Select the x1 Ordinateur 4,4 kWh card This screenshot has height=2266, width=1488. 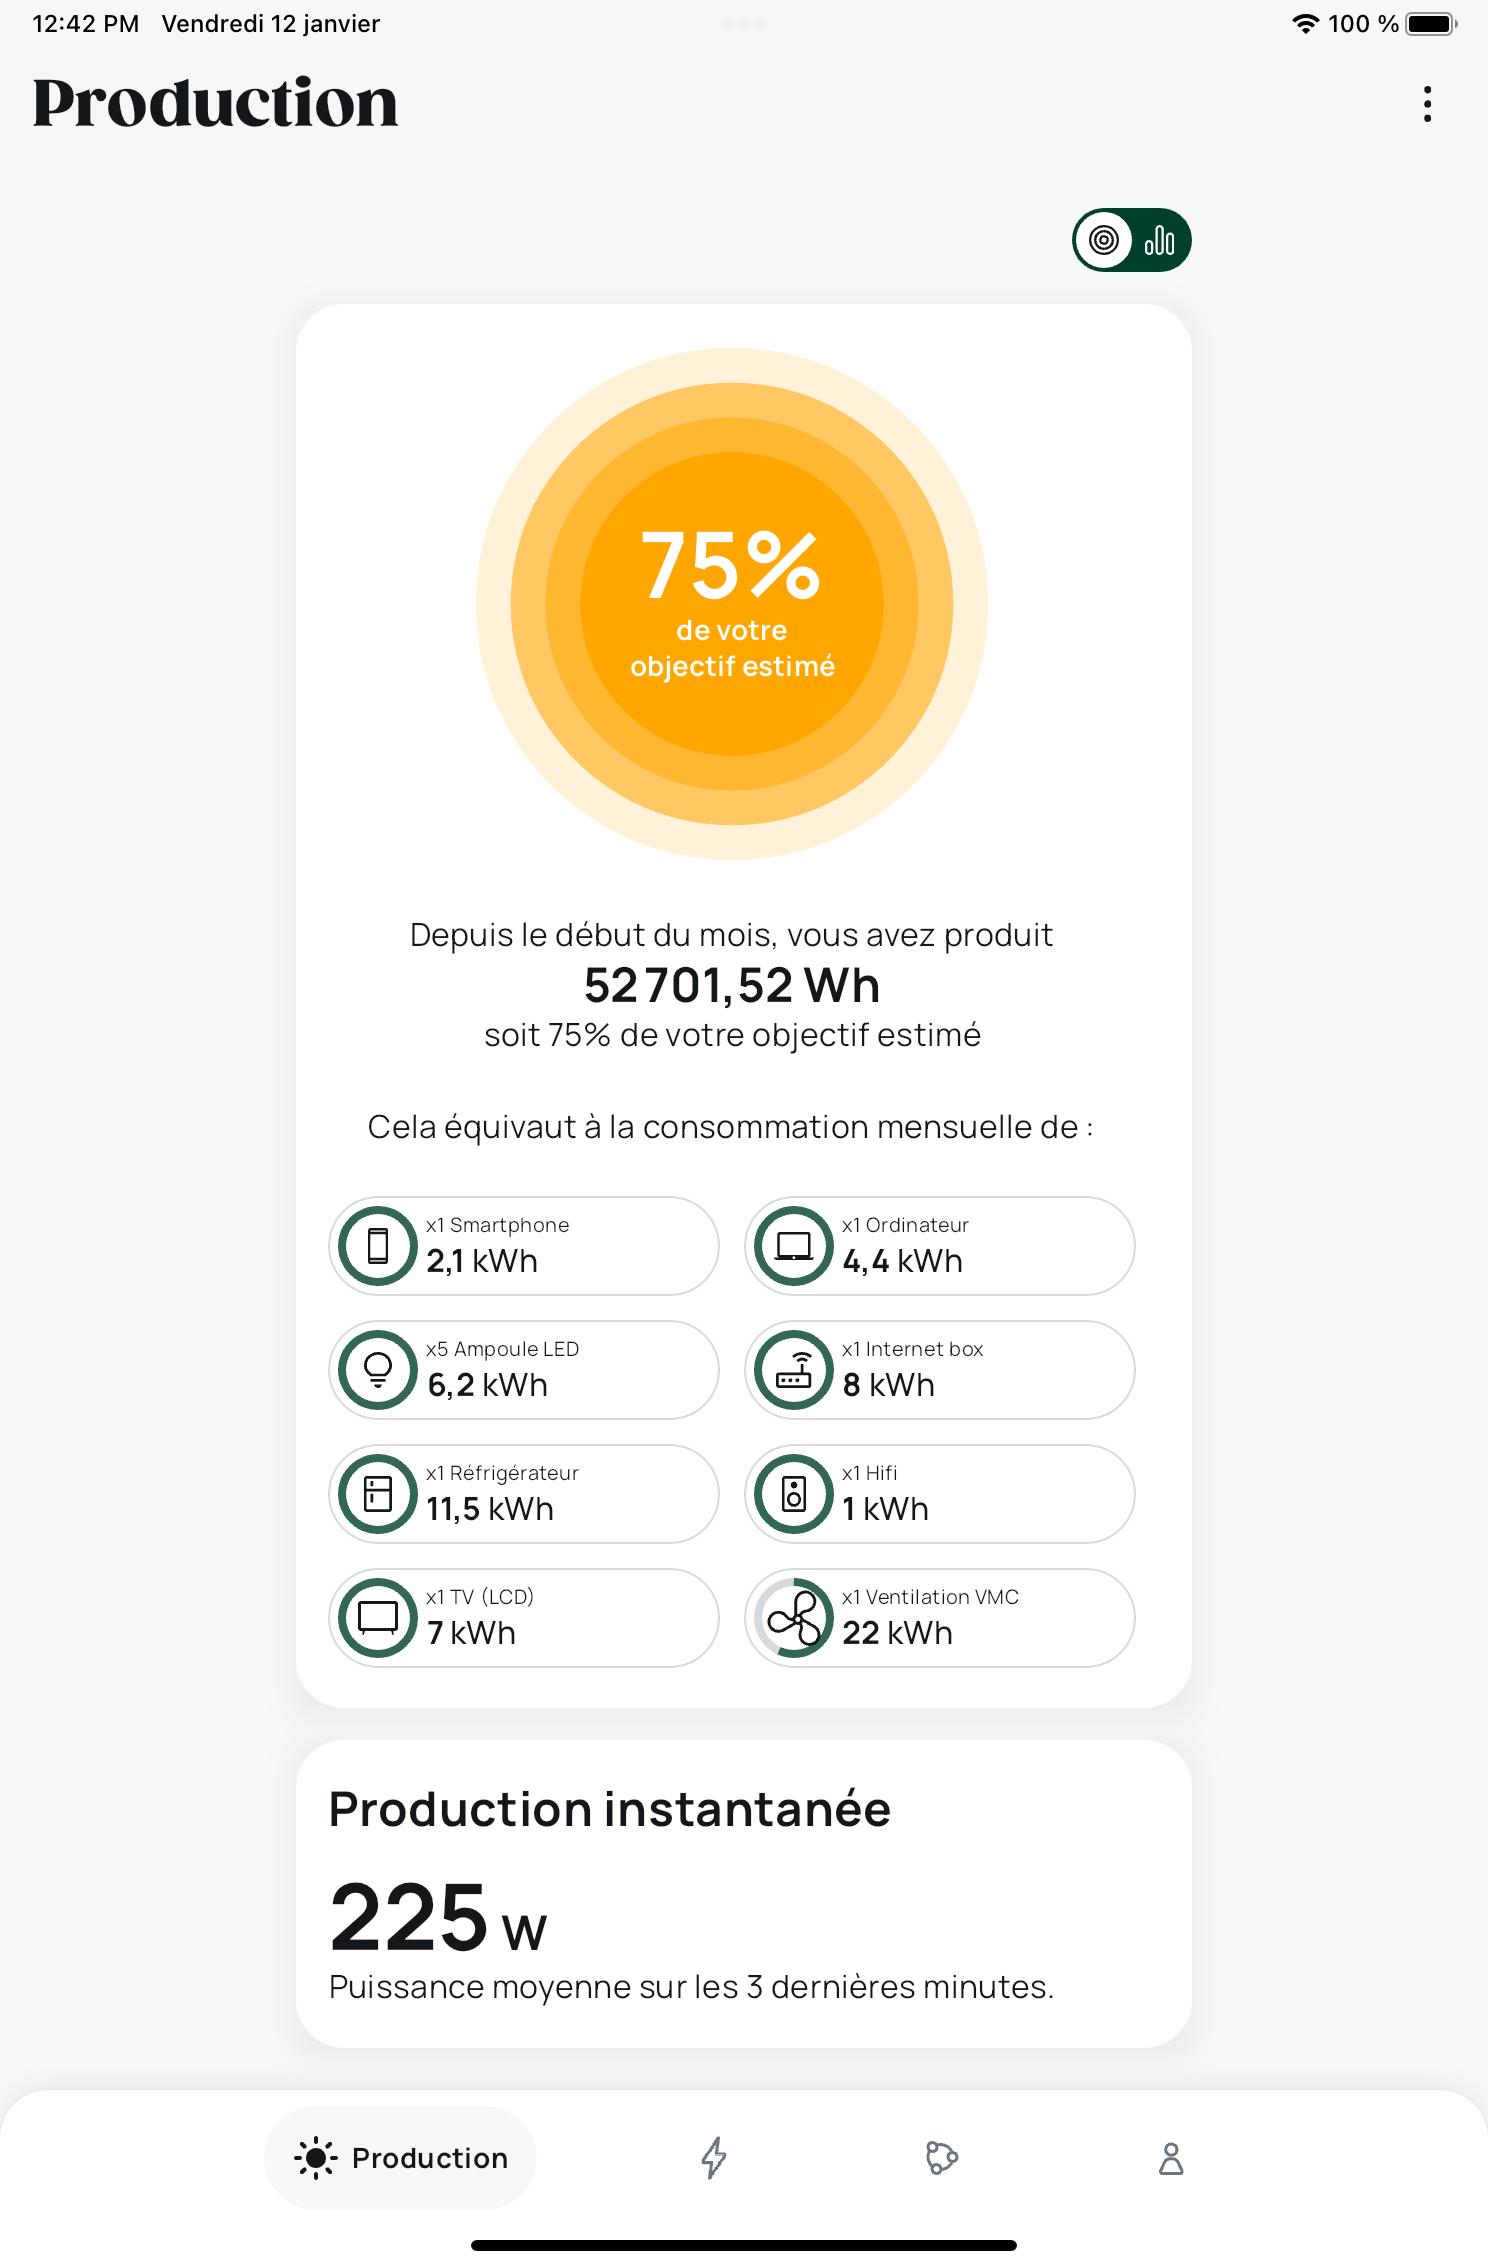(940, 1246)
